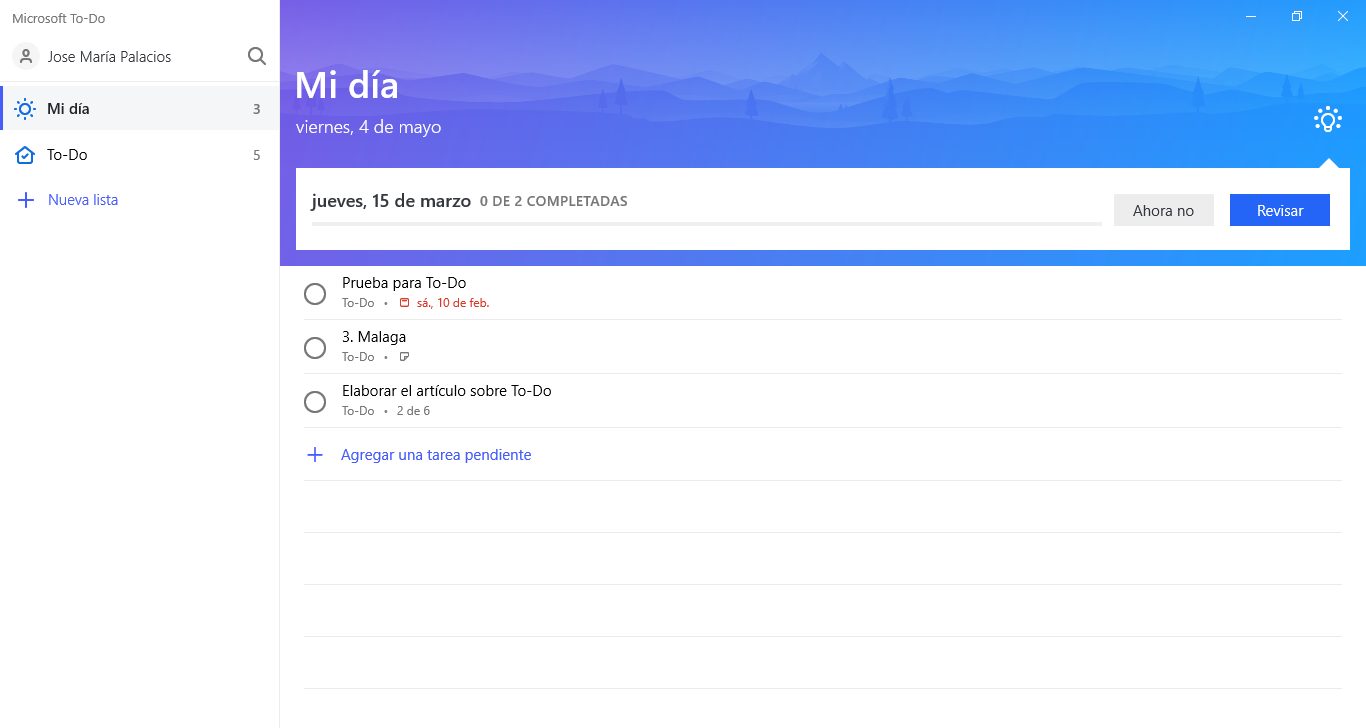Click the completion progress bar for jueves

[x=706, y=224]
